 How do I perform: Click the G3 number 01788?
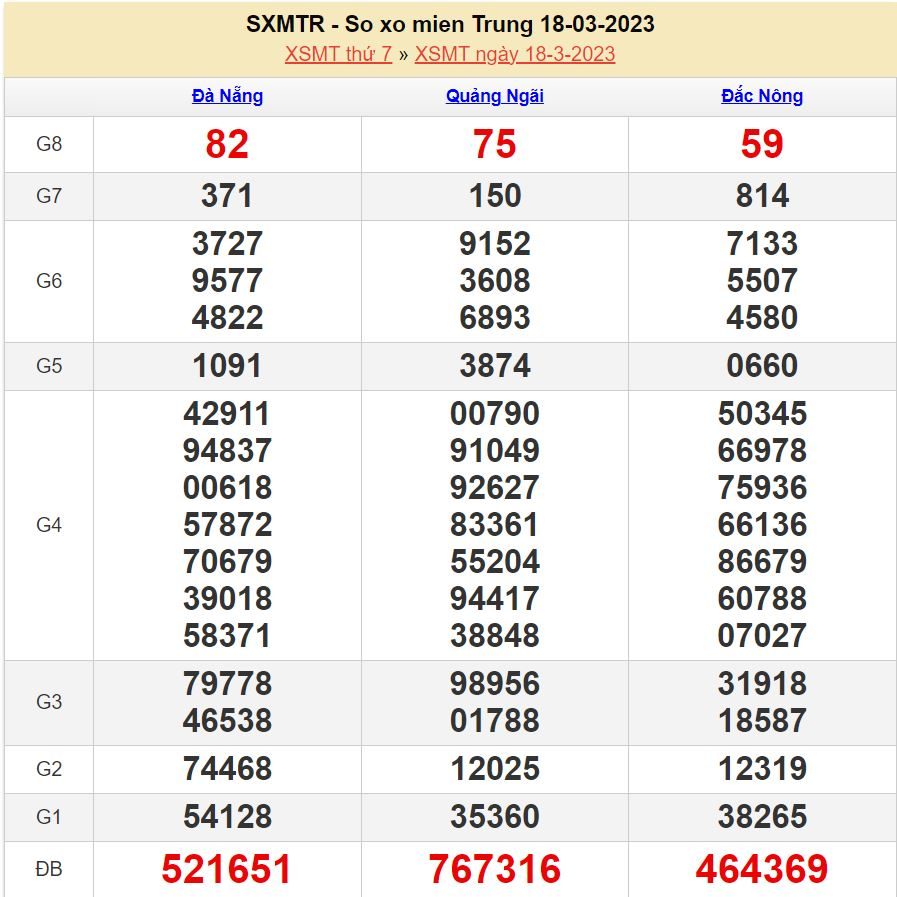coord(495,721)
